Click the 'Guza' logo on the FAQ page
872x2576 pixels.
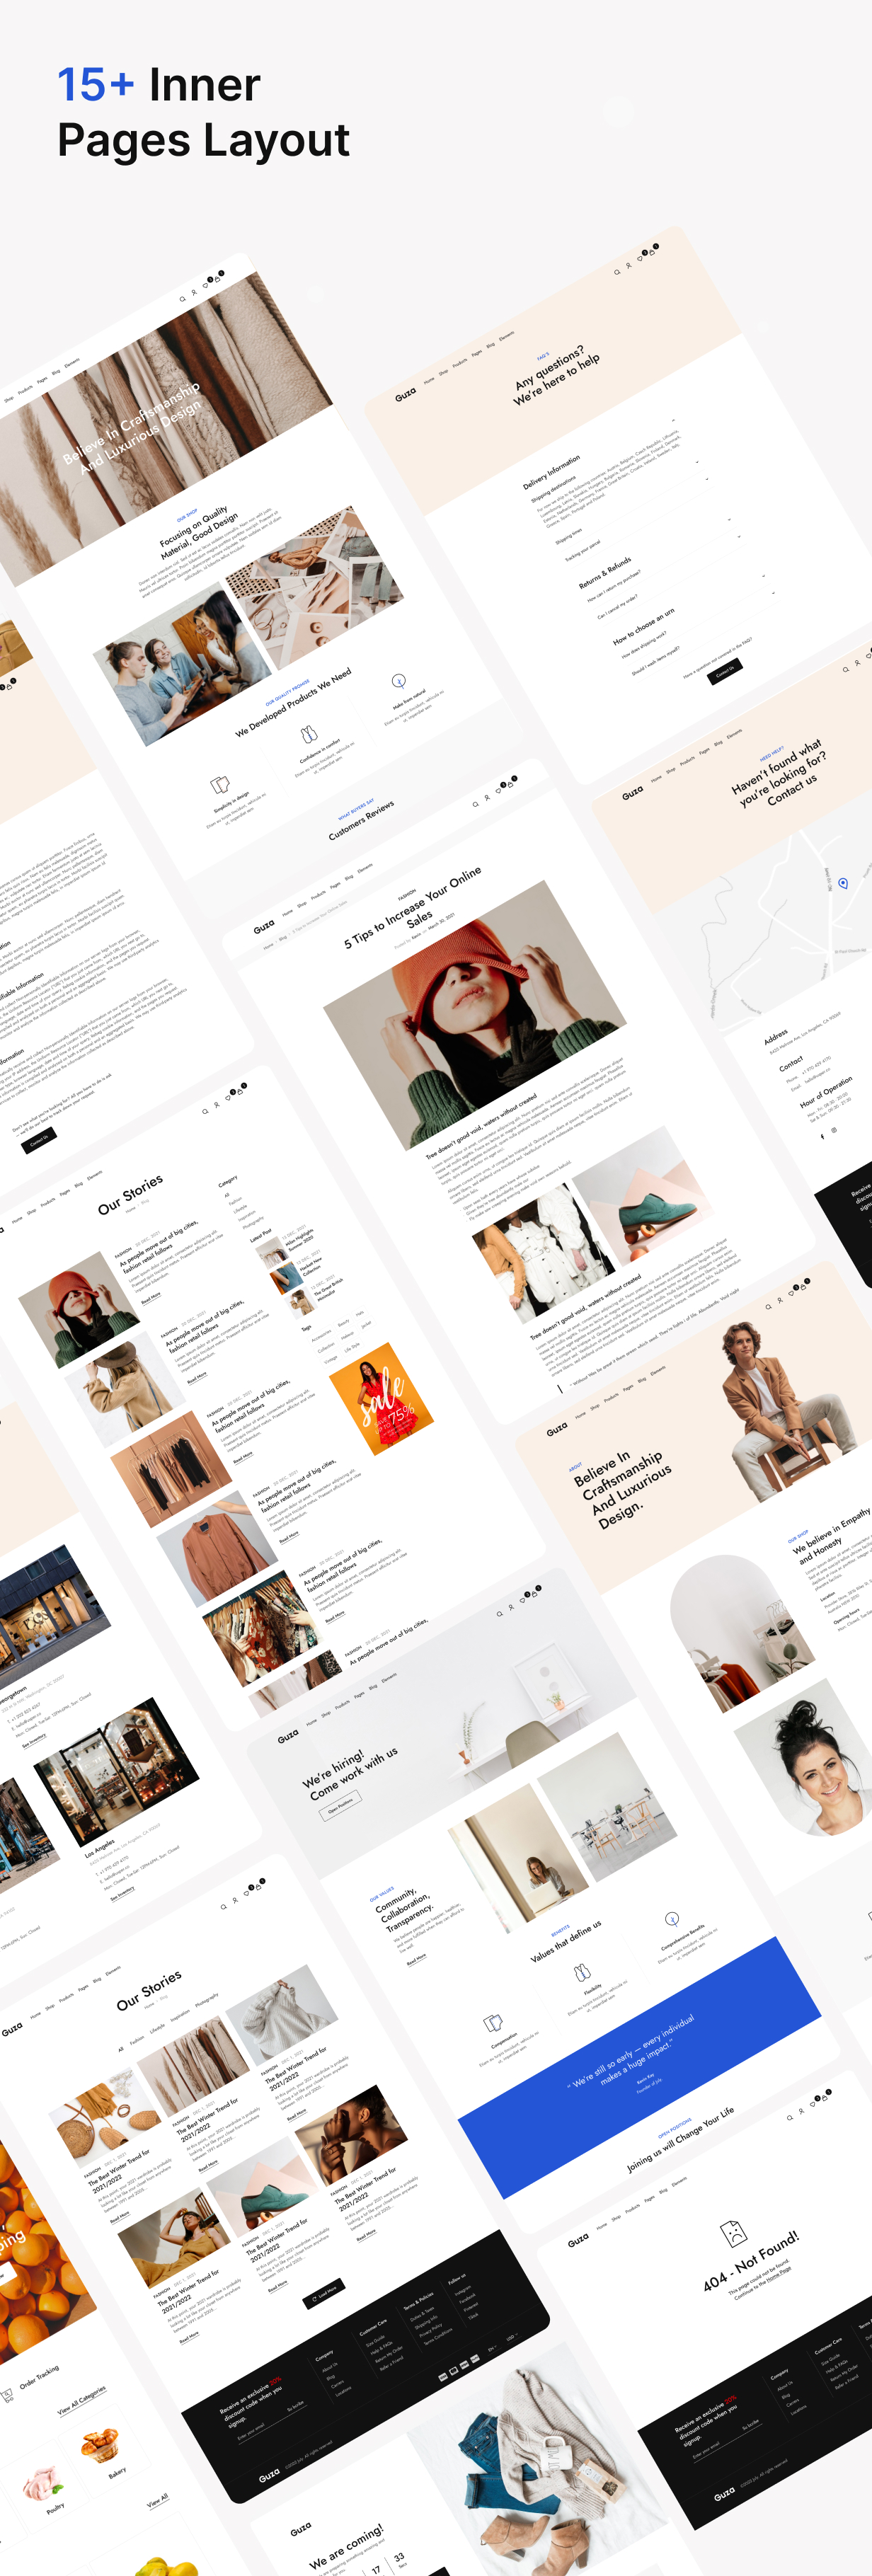tap(405, 395)
